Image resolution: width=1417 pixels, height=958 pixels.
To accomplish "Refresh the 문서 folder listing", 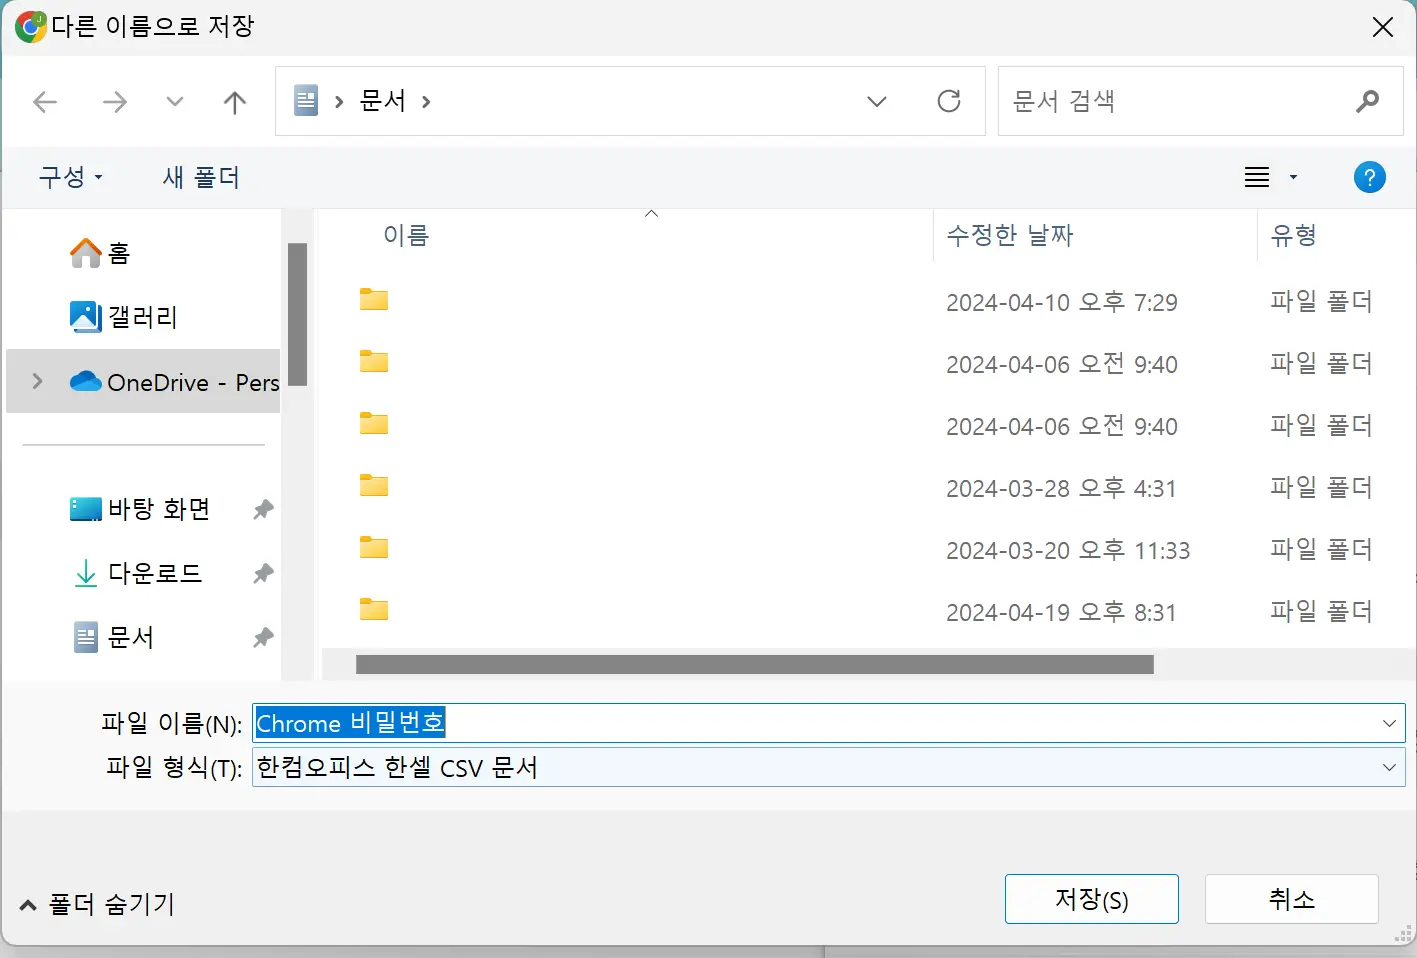I will (948, 101).
